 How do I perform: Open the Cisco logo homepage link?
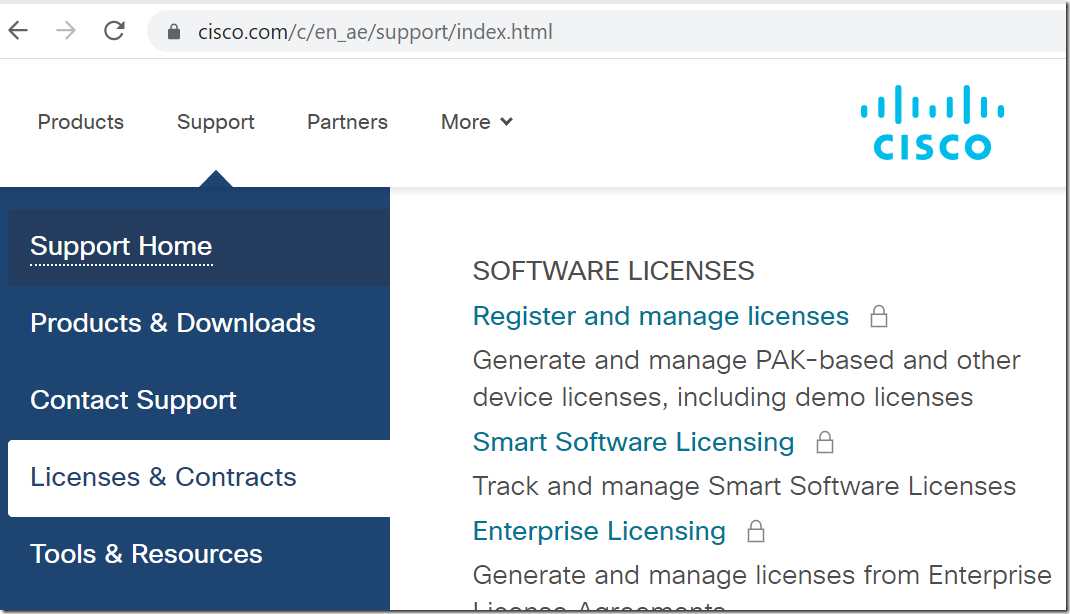[932, 123]
